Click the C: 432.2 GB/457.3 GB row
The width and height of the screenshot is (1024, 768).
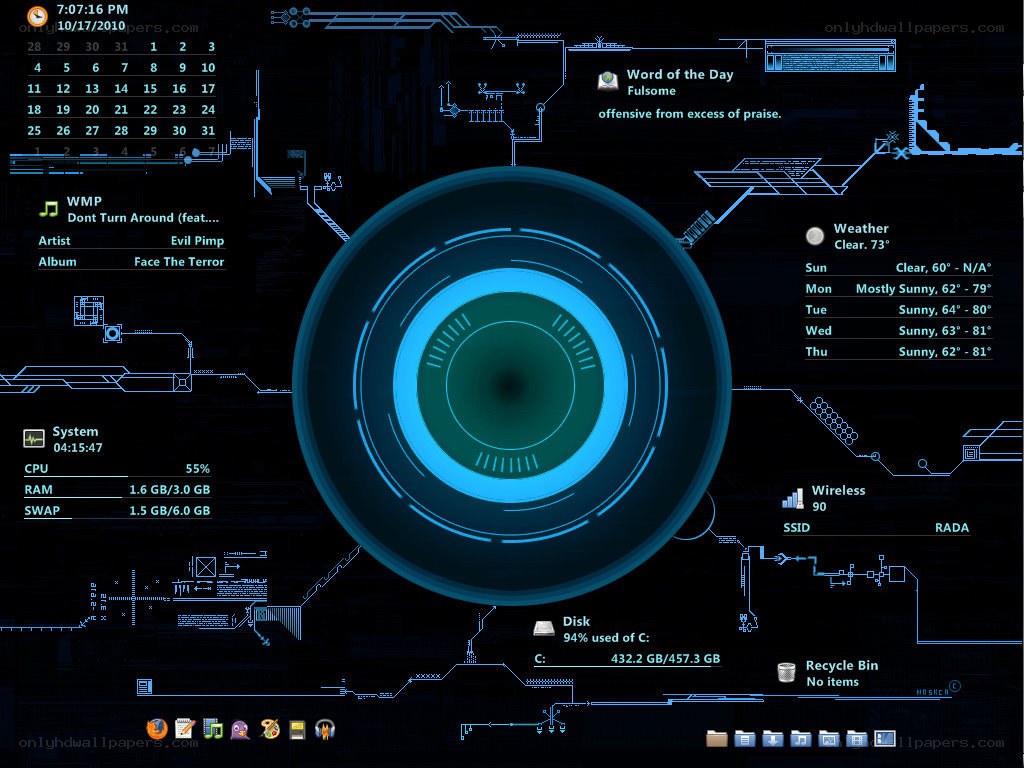click(627, 659)
